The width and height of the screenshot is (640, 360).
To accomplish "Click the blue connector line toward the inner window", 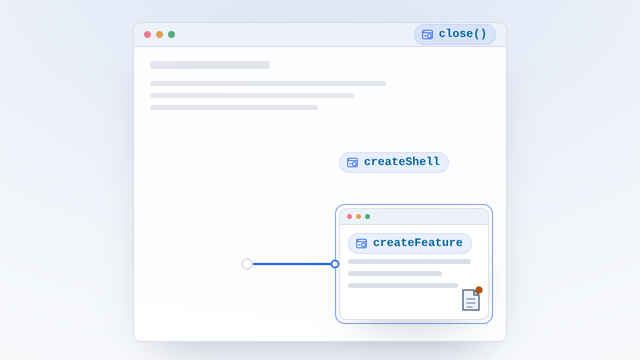I will tap(292, 264).
